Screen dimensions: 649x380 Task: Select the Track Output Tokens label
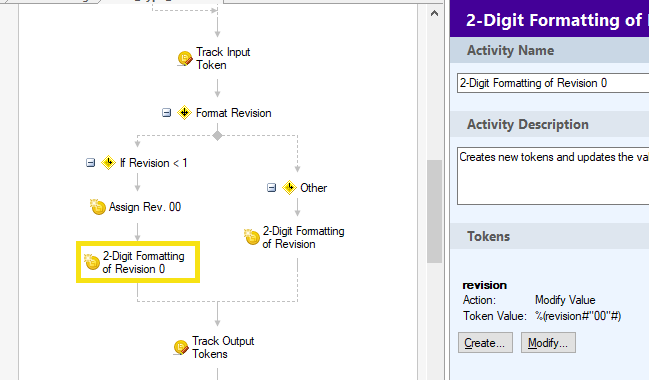[223, 347]
